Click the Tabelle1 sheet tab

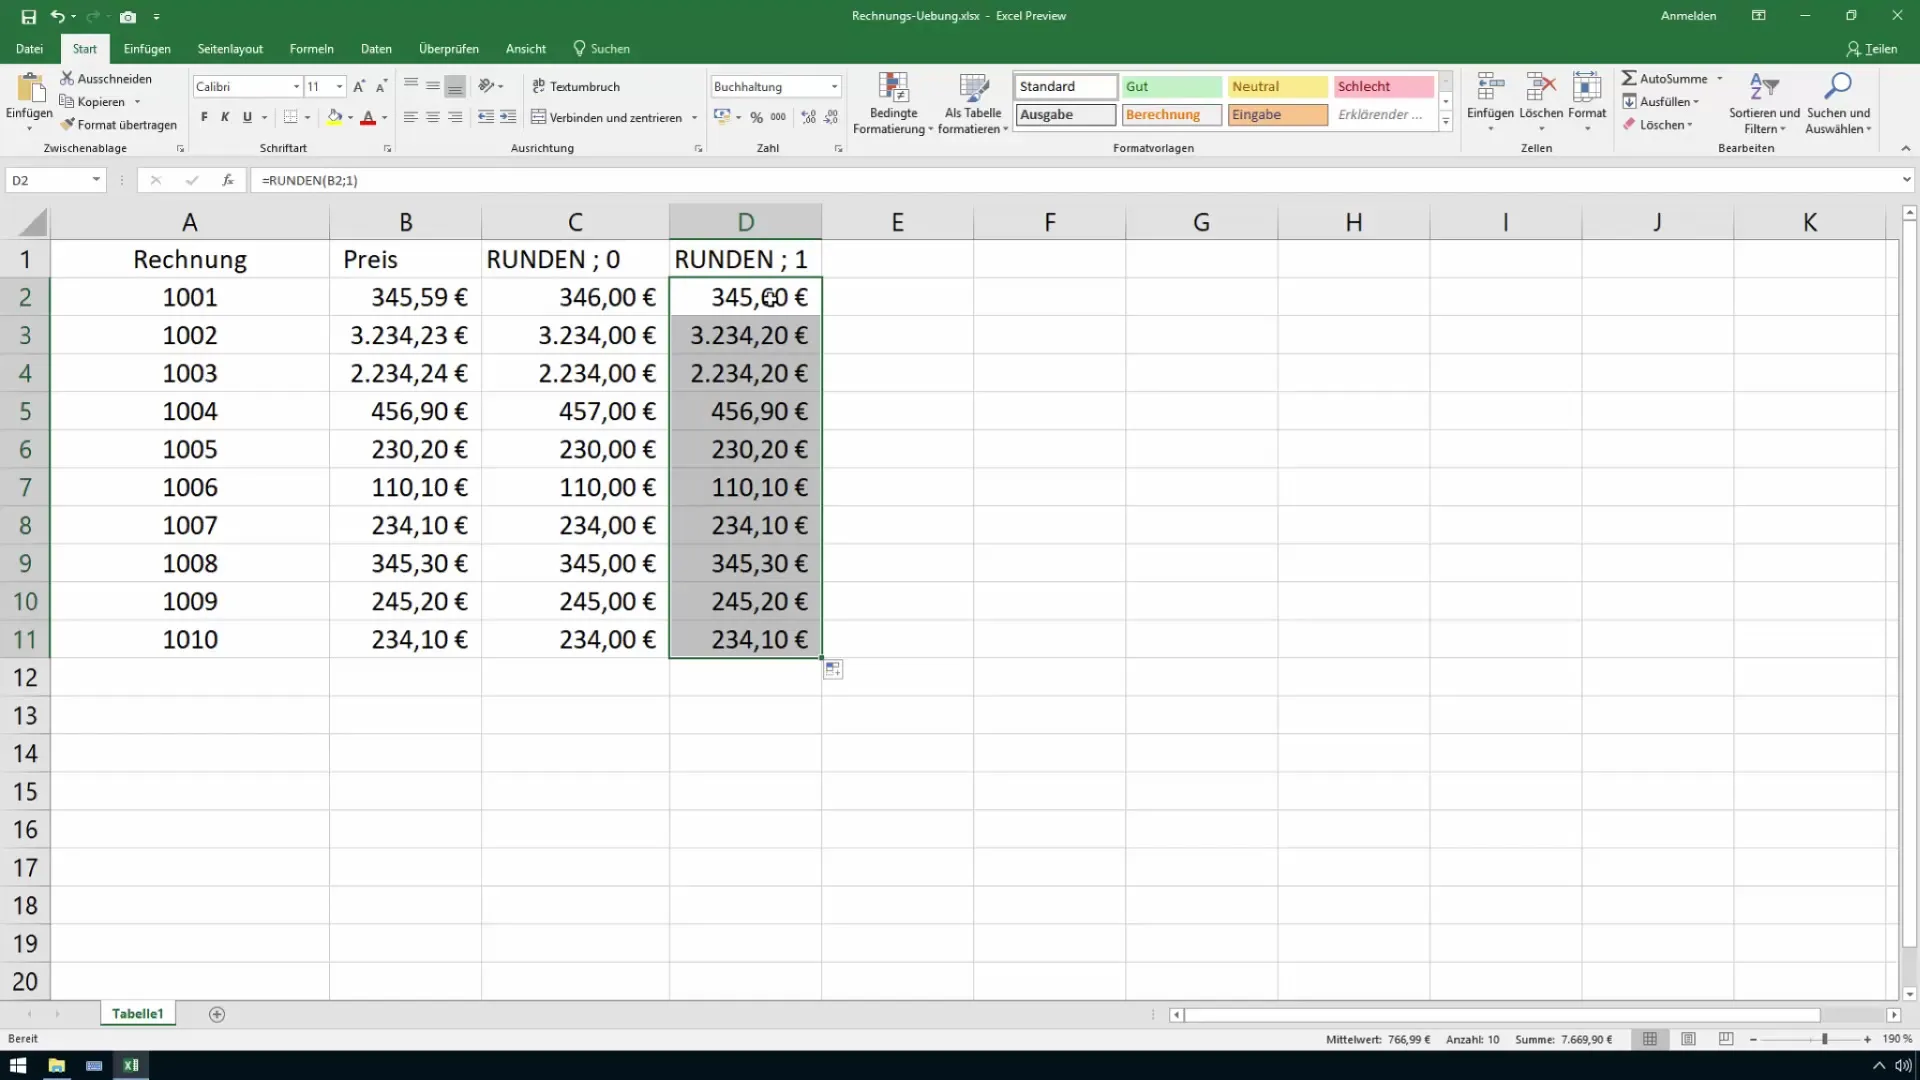coord(137,1013)
